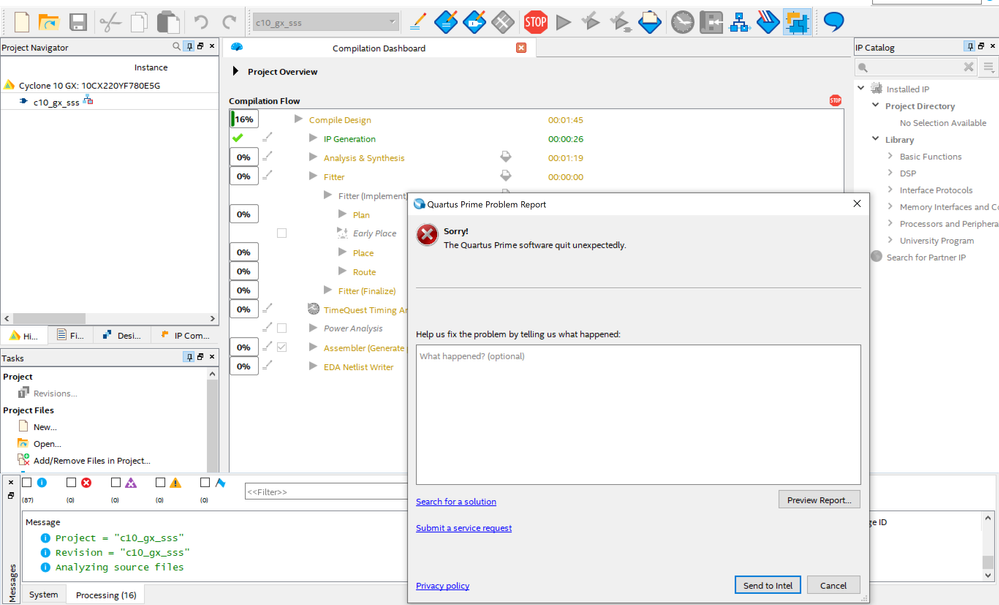Click the <<Filter>> messages field
This screenshot has width=999, height=605.
[326, 492]
